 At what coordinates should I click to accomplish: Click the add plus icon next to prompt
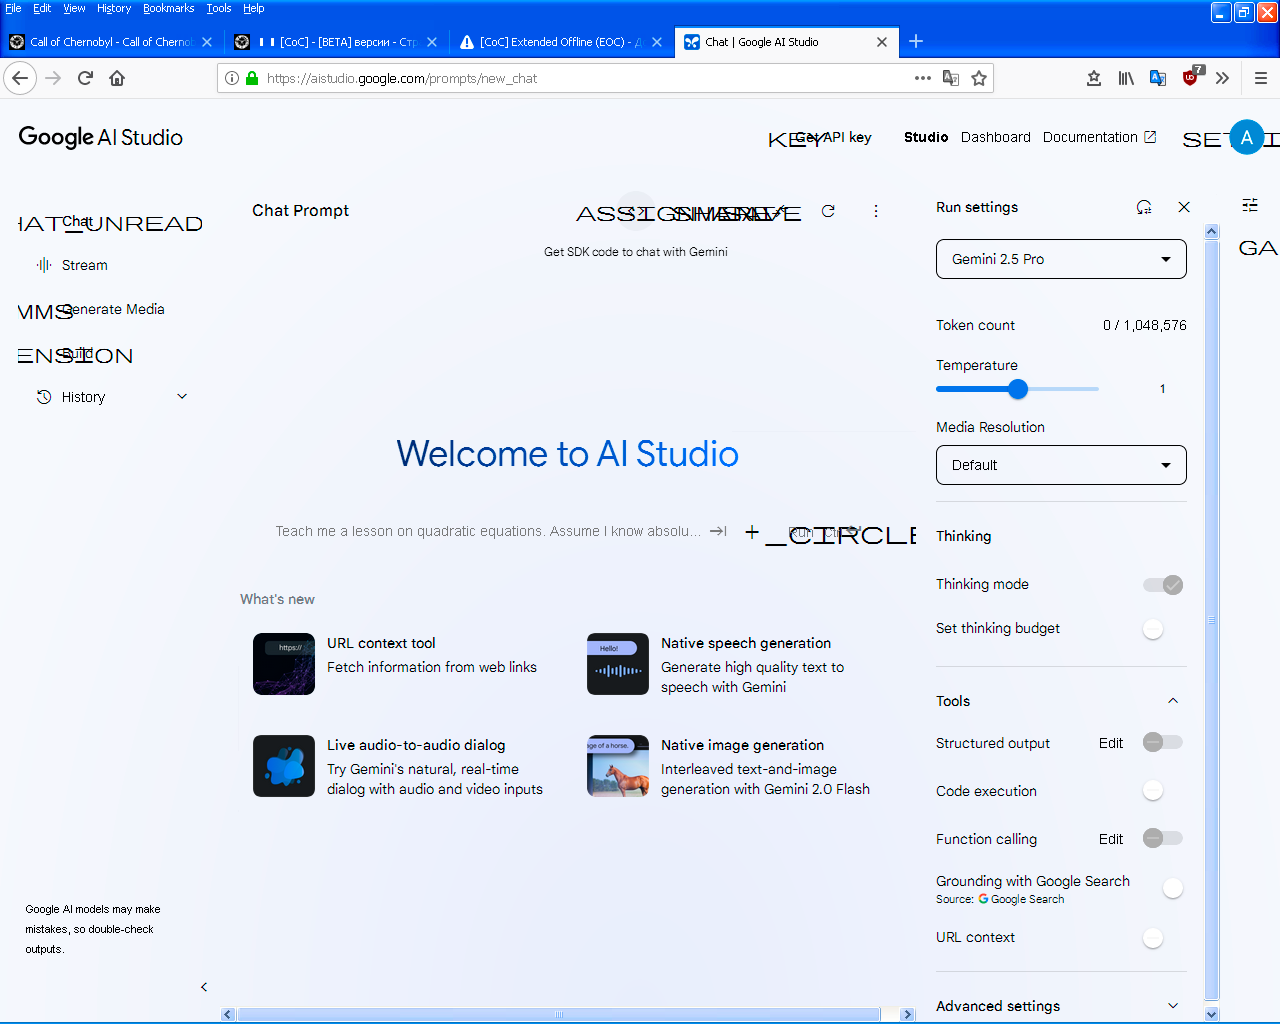[x=752, y=532]
